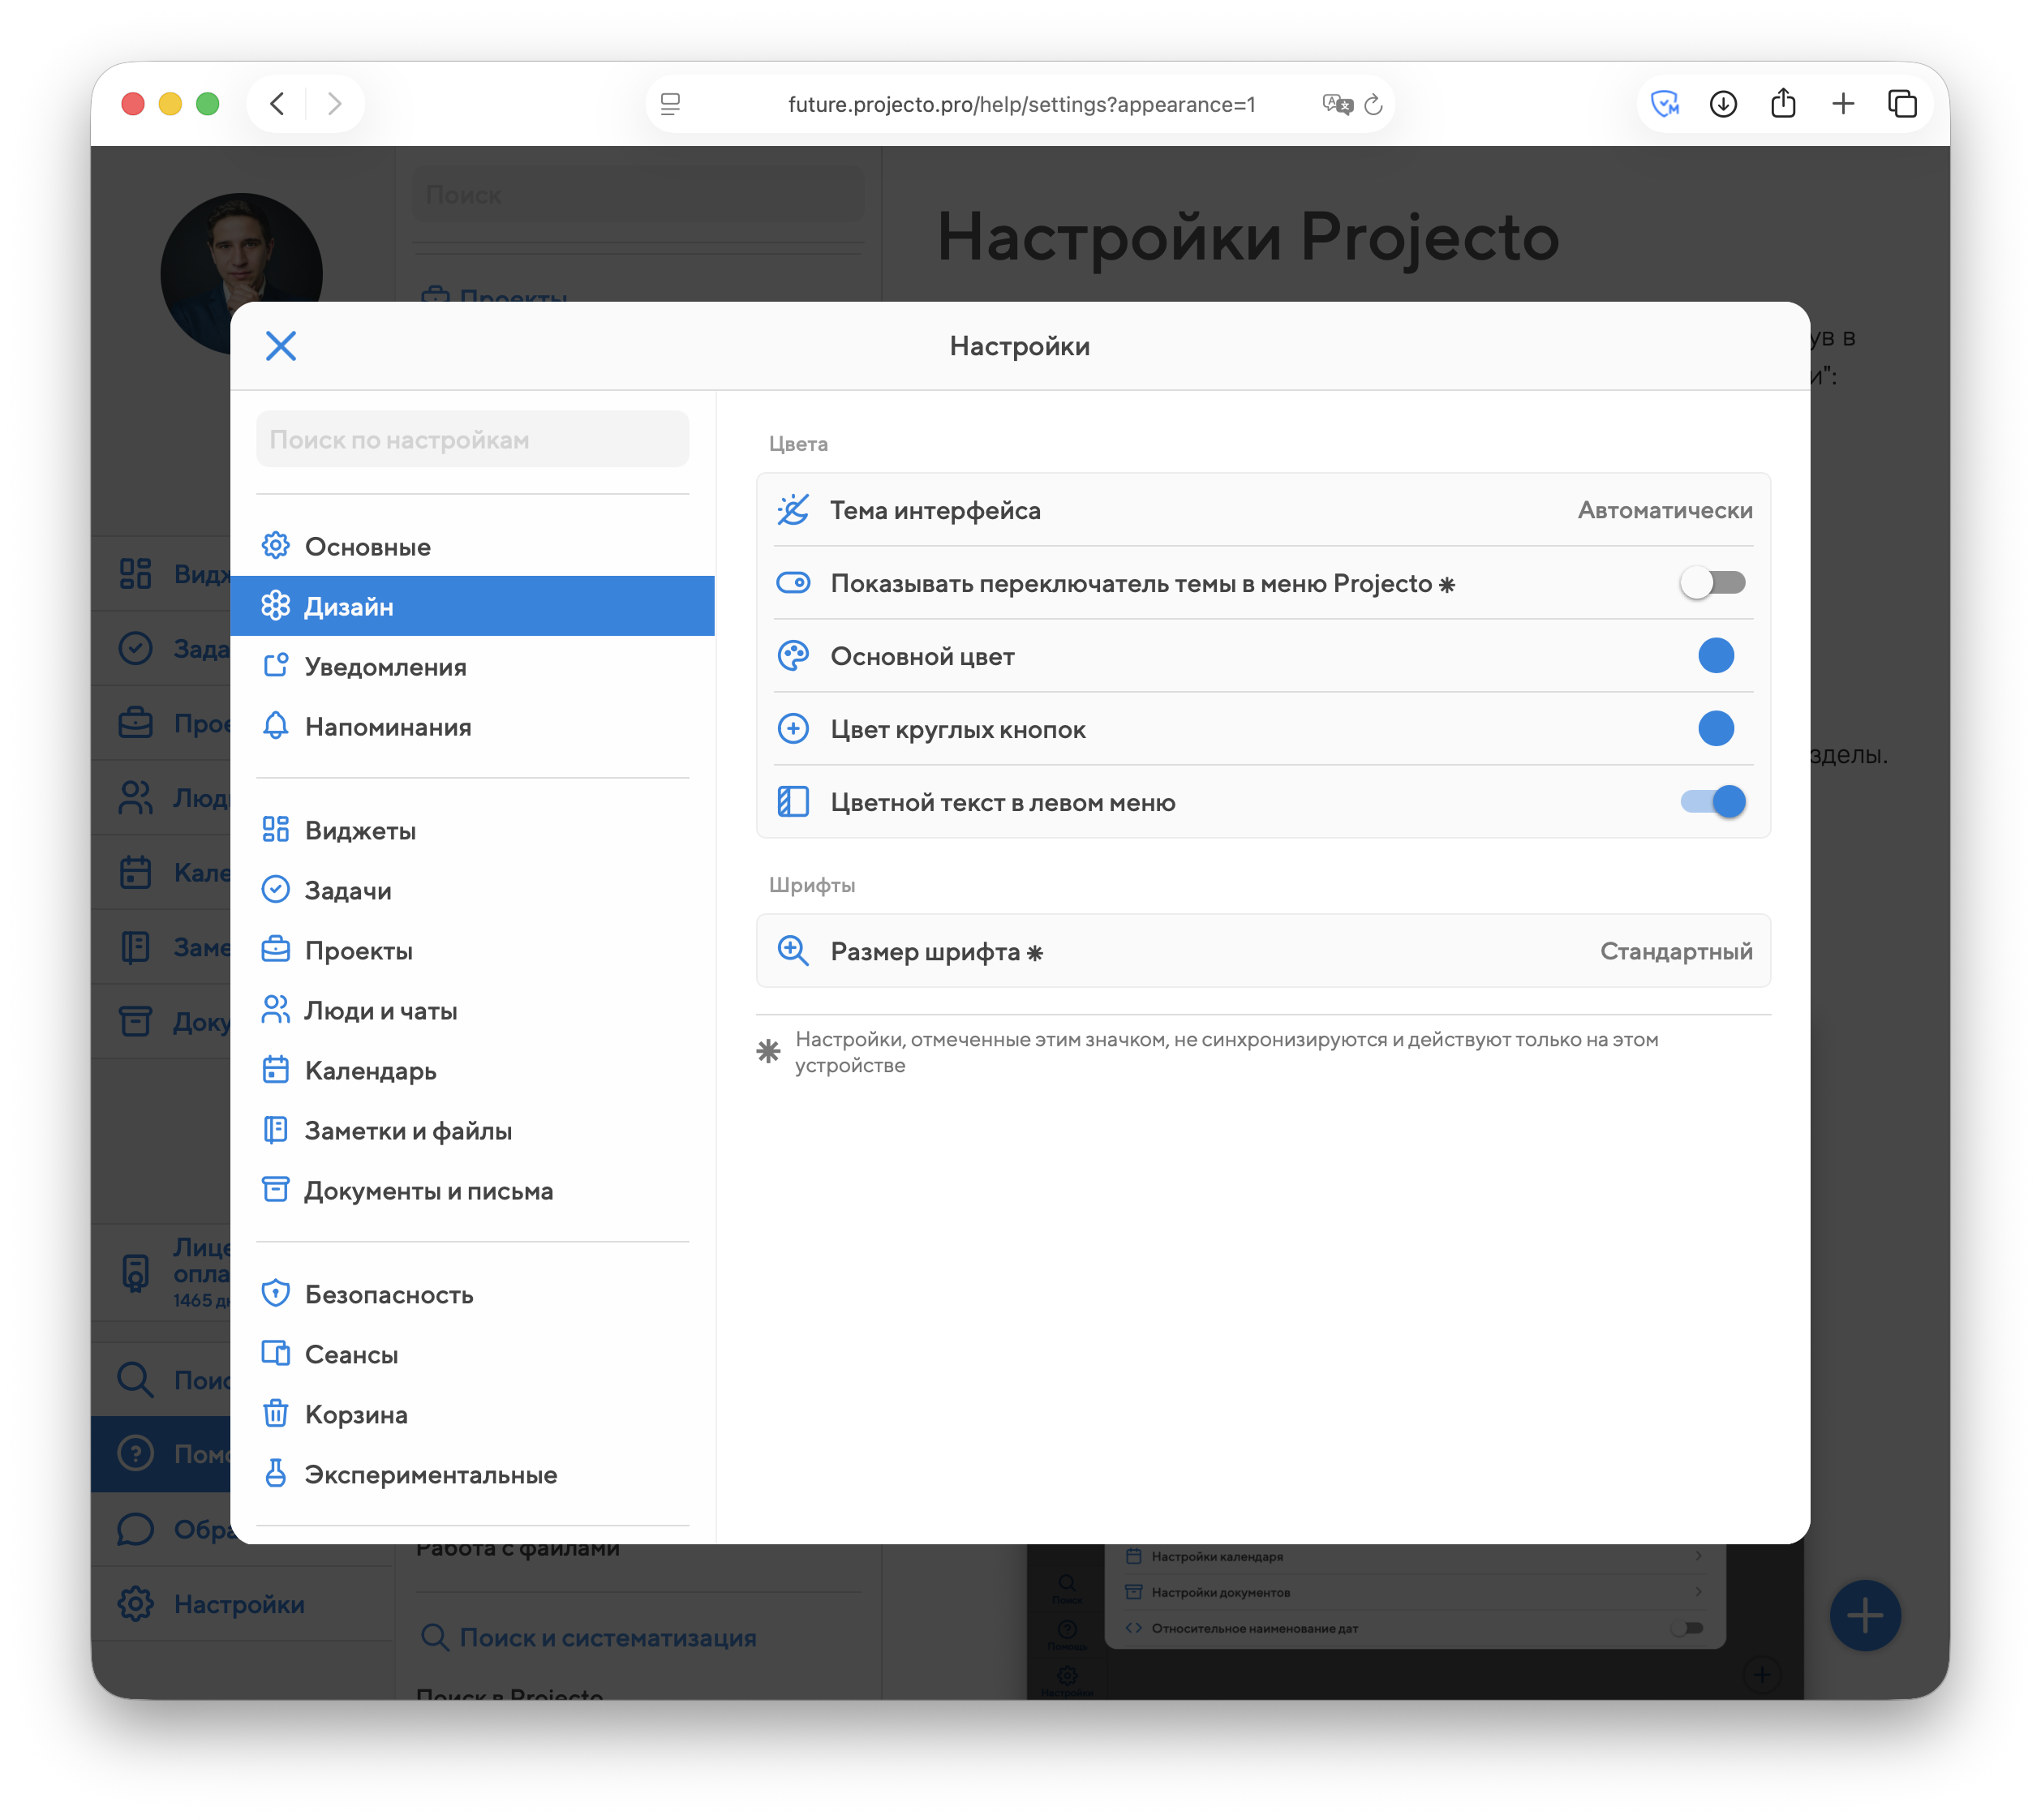Screen dimensions: 2041x1820
Task: Open the Уведомления settings section
Action: click(385, 667)
